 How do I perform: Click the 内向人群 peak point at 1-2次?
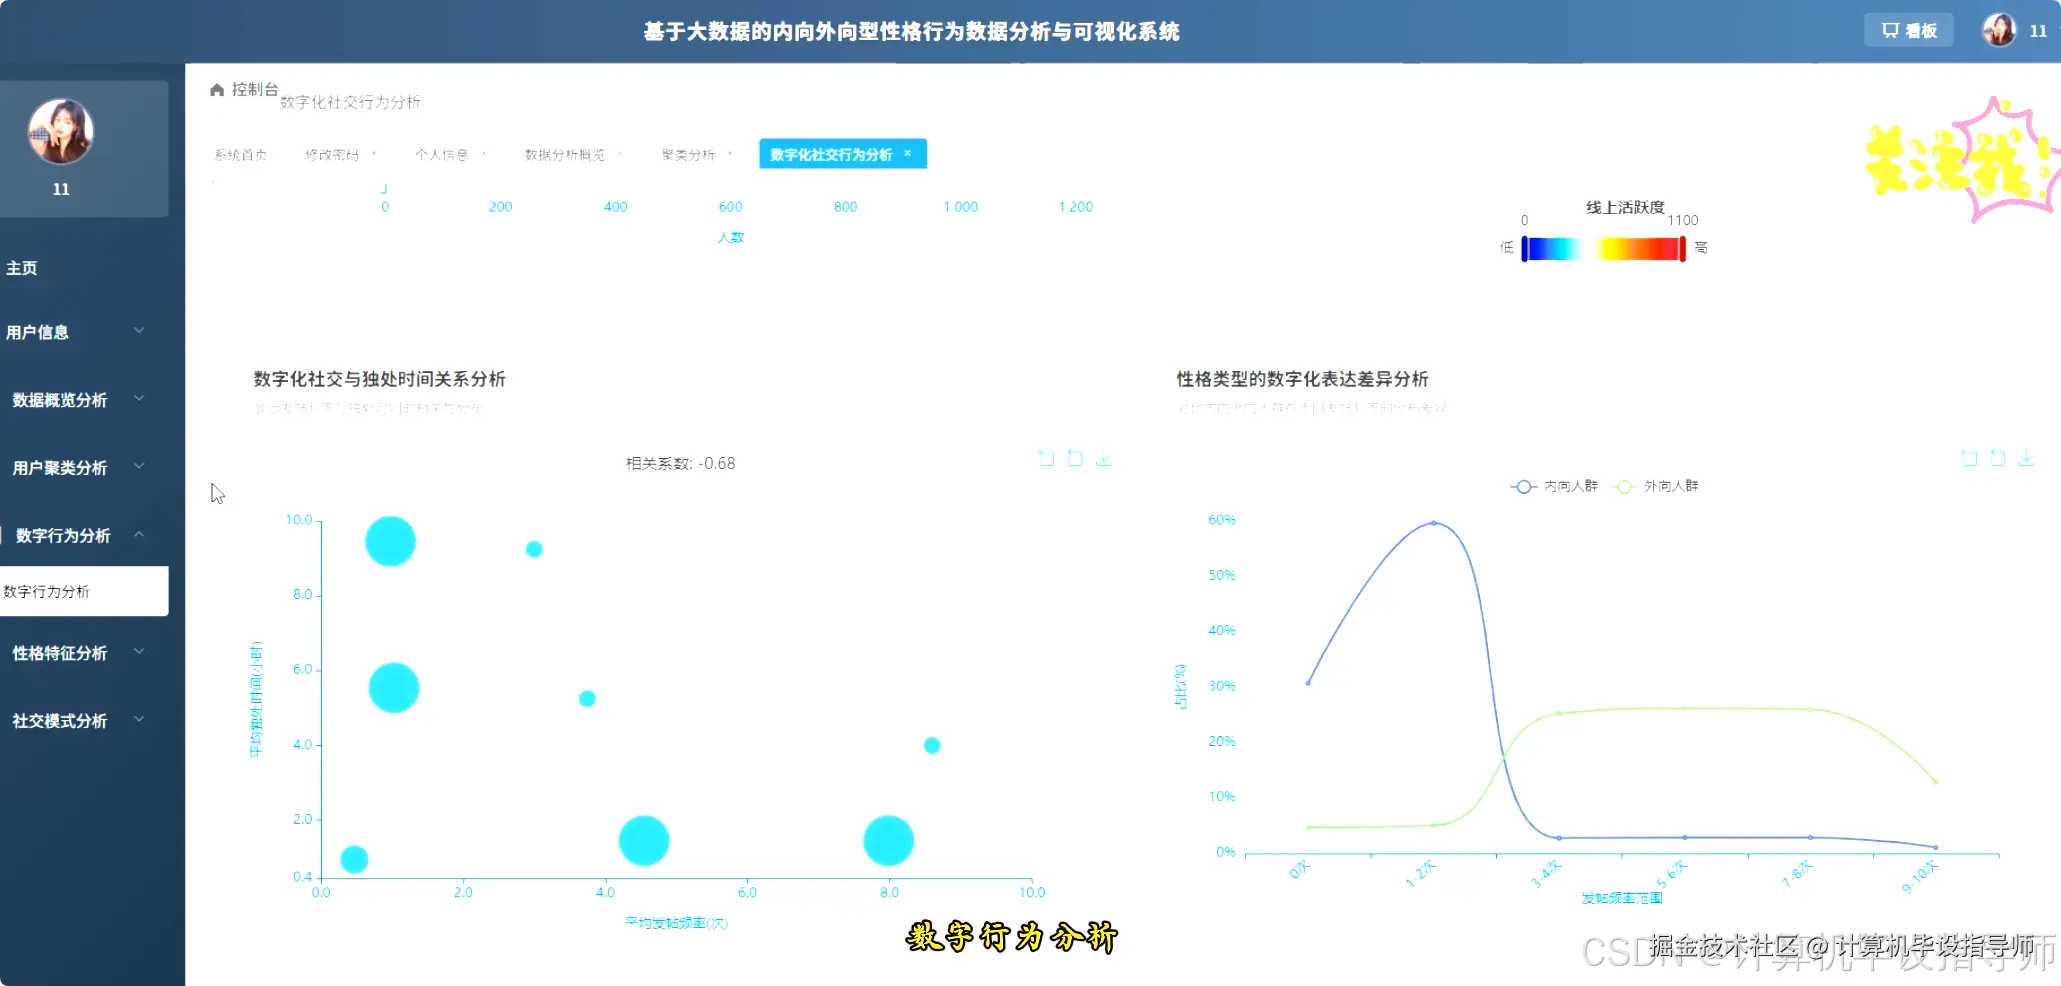[1434, 523]
